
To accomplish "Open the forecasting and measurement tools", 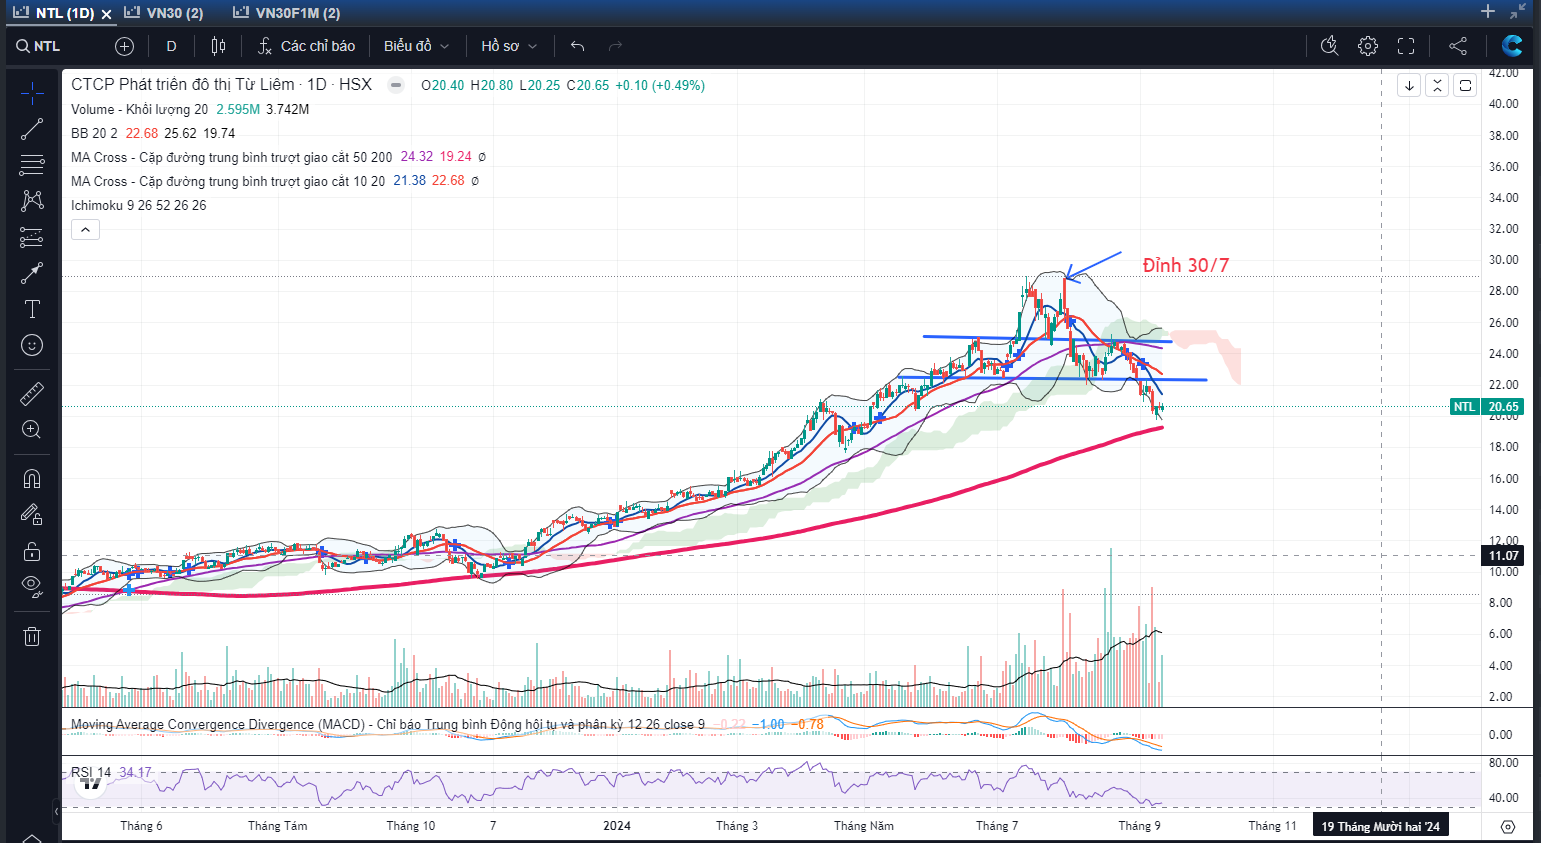I will click(32, 237).
